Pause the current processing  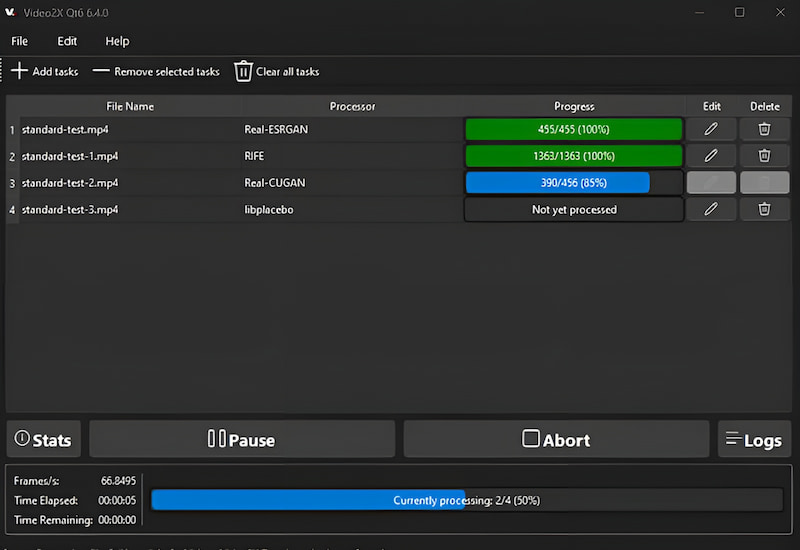[x=242, y=439]
